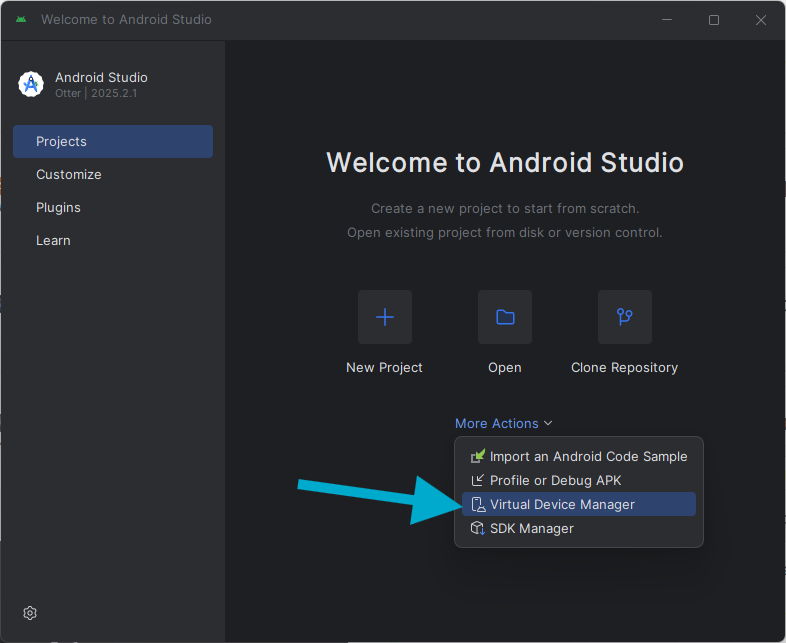Choose SDK Manager from the menu
Screen dimensions: 786x643
pos(531,528)
